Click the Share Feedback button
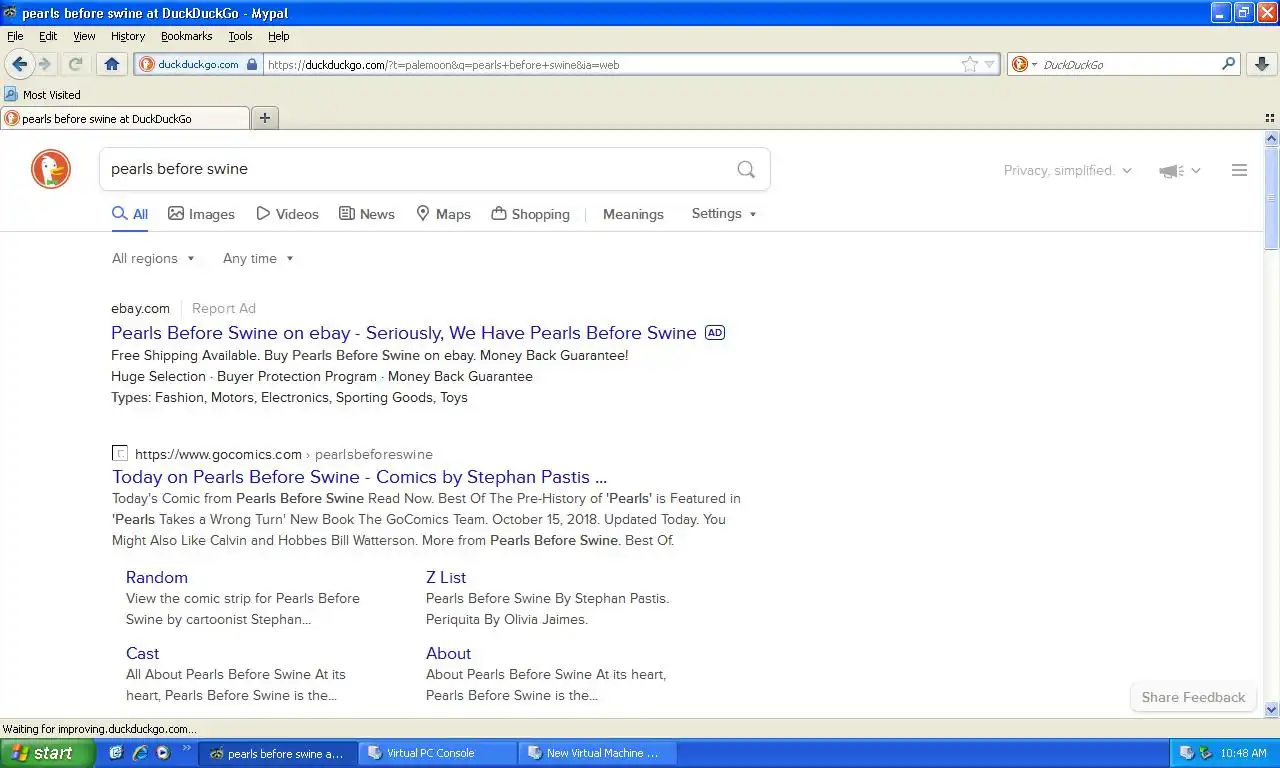 pyautogui.click(x=1193, y=697)
